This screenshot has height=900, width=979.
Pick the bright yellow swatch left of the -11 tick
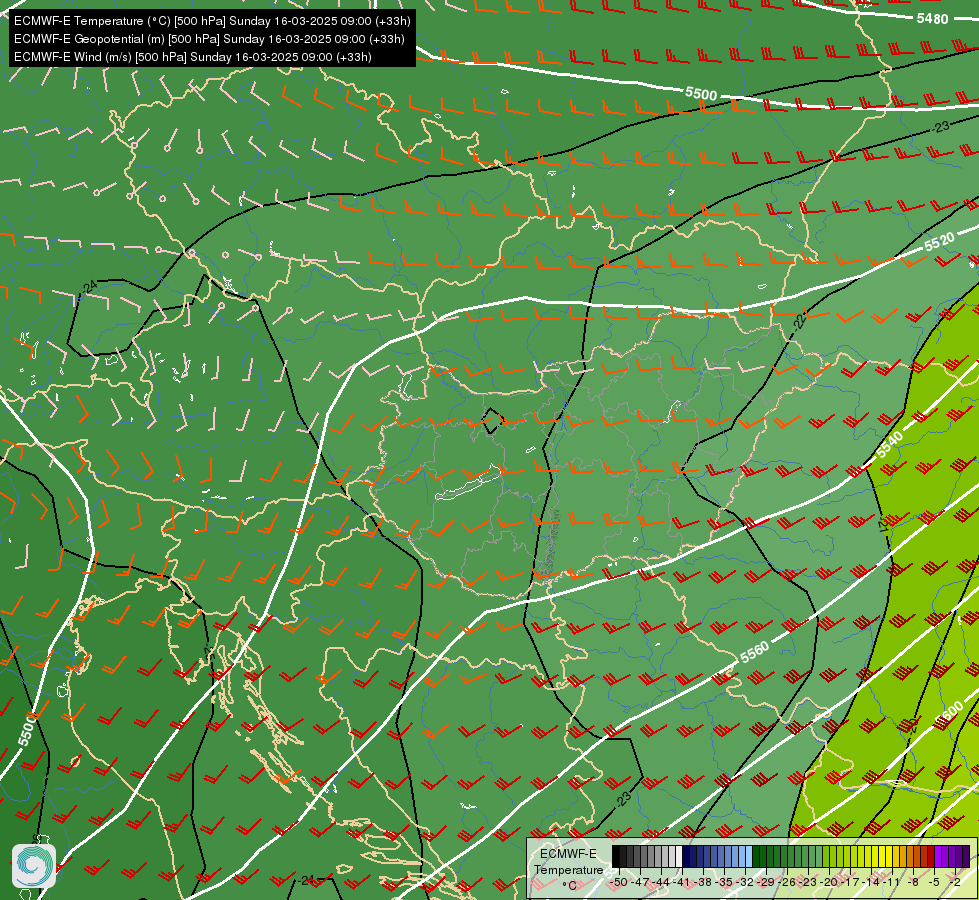pos(889,856)
